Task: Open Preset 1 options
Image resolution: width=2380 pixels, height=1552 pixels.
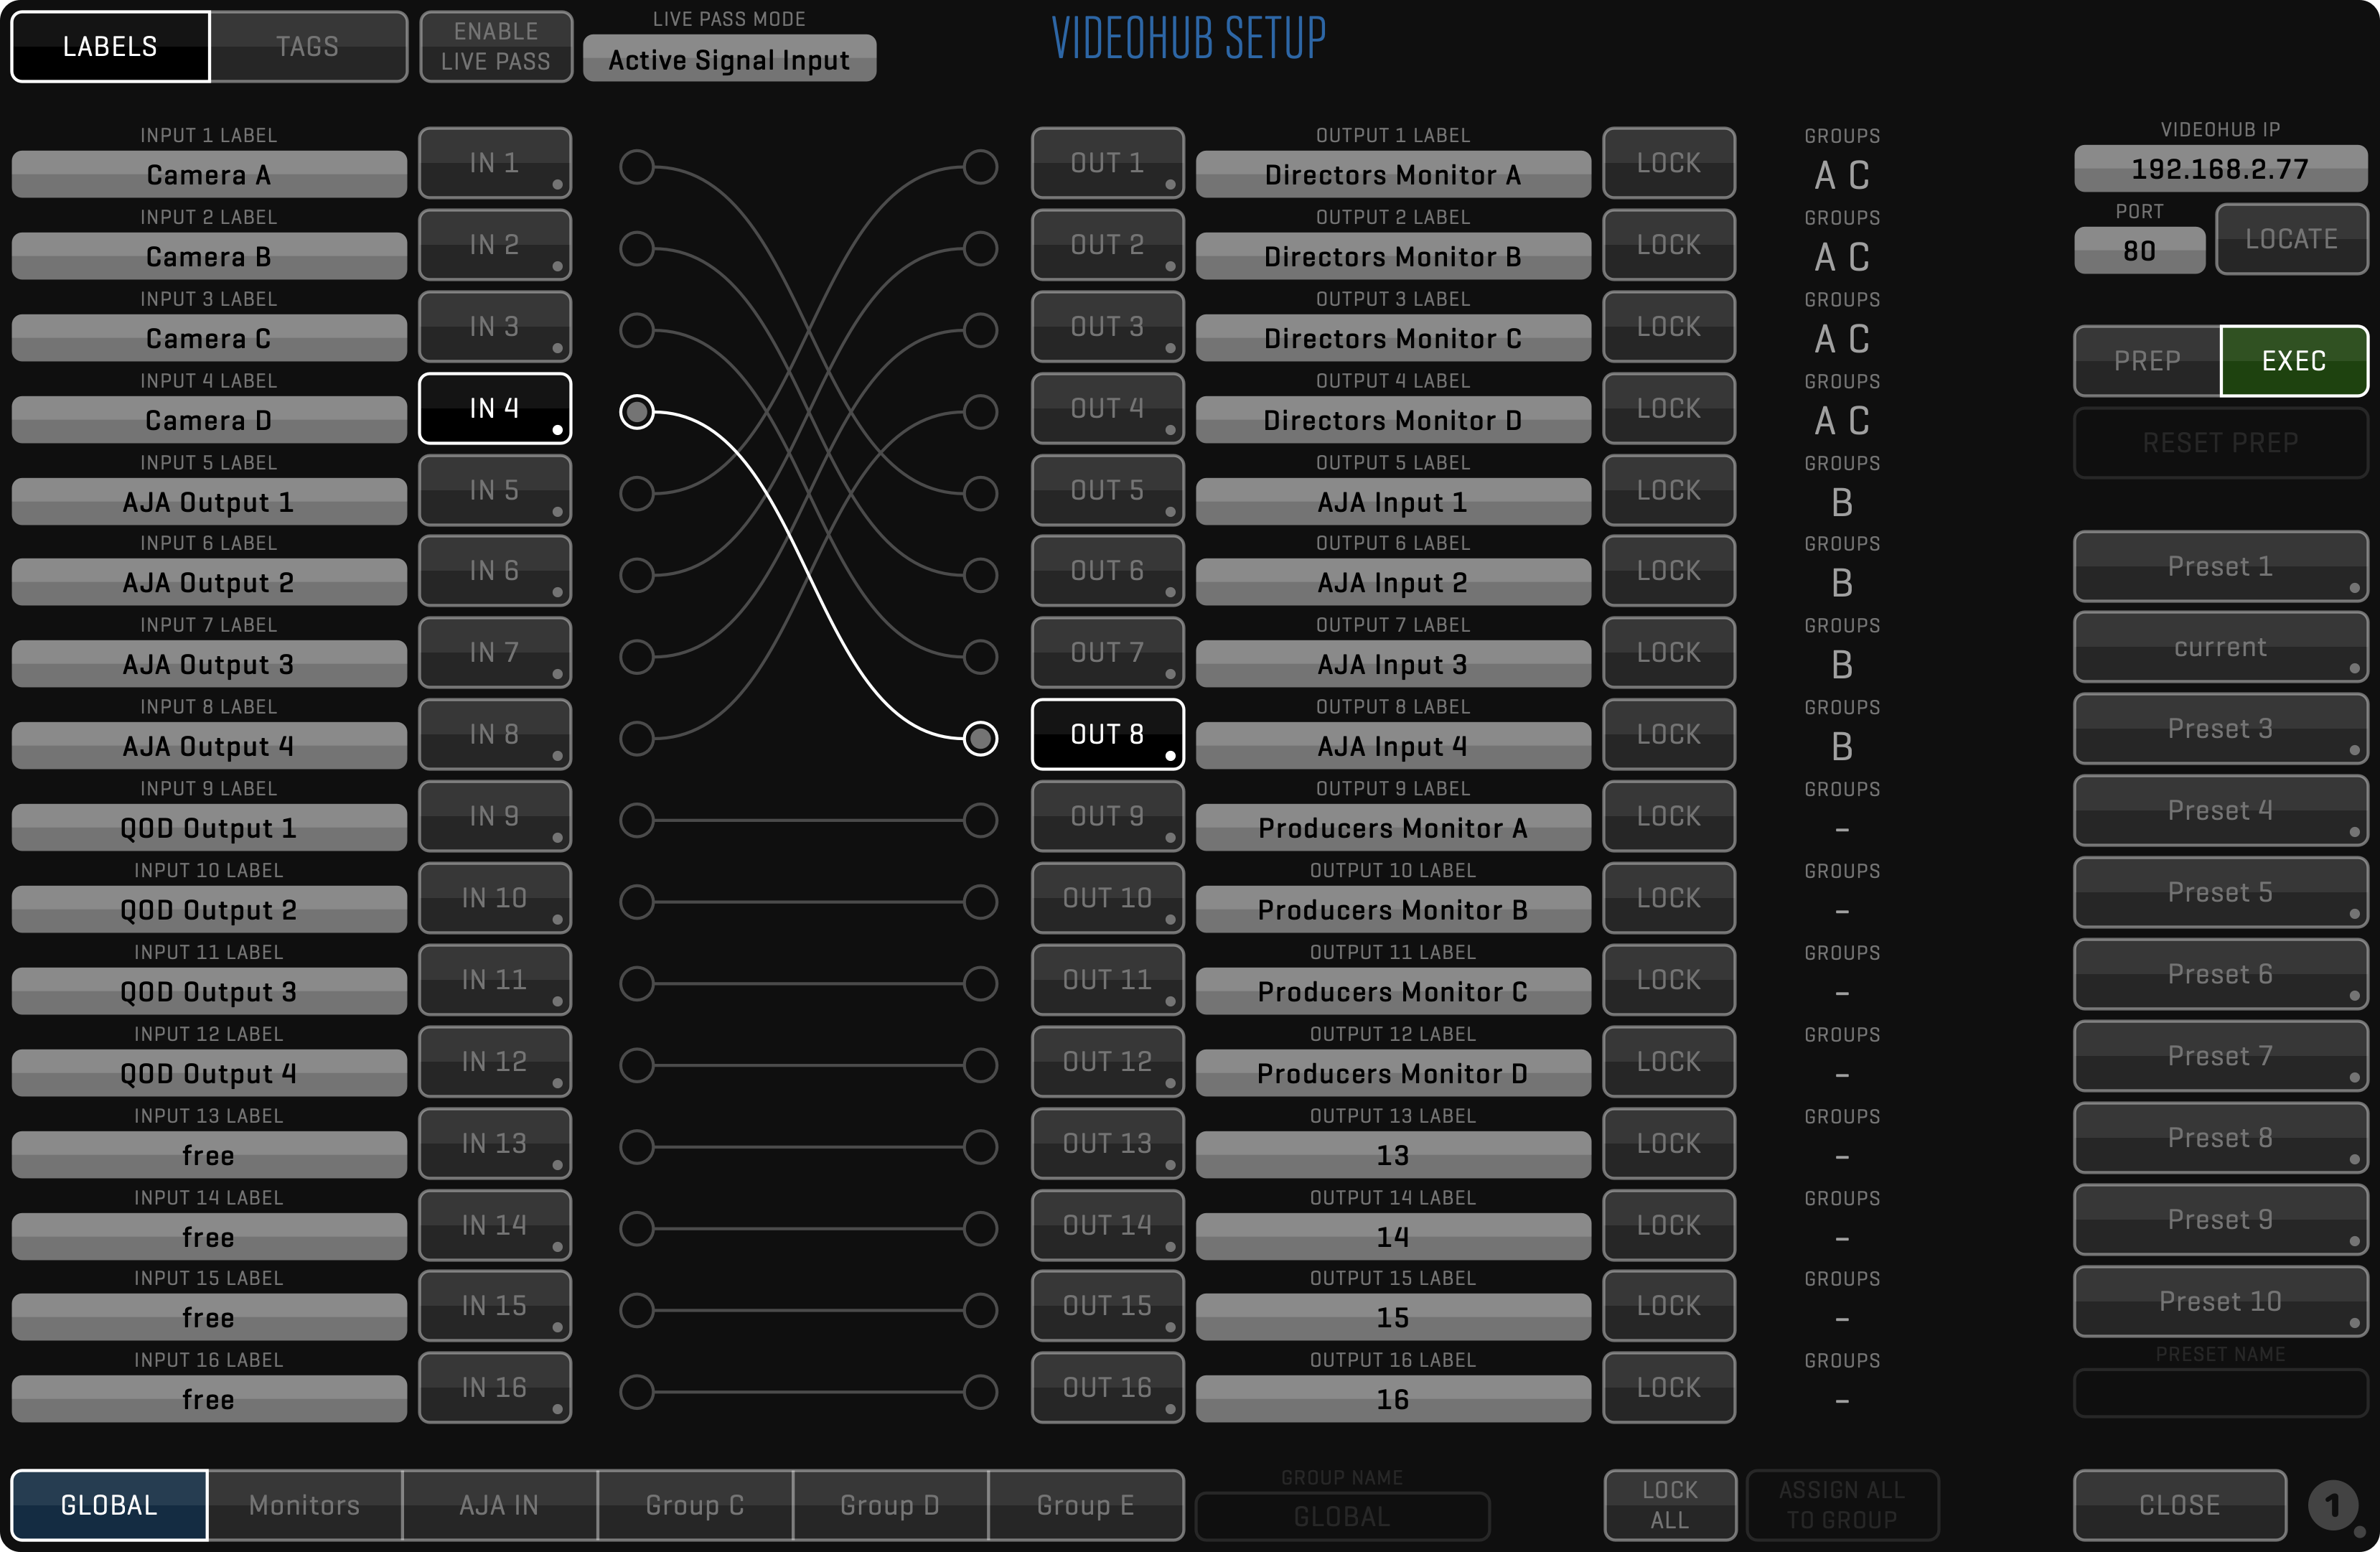Action: [2219, 566]
